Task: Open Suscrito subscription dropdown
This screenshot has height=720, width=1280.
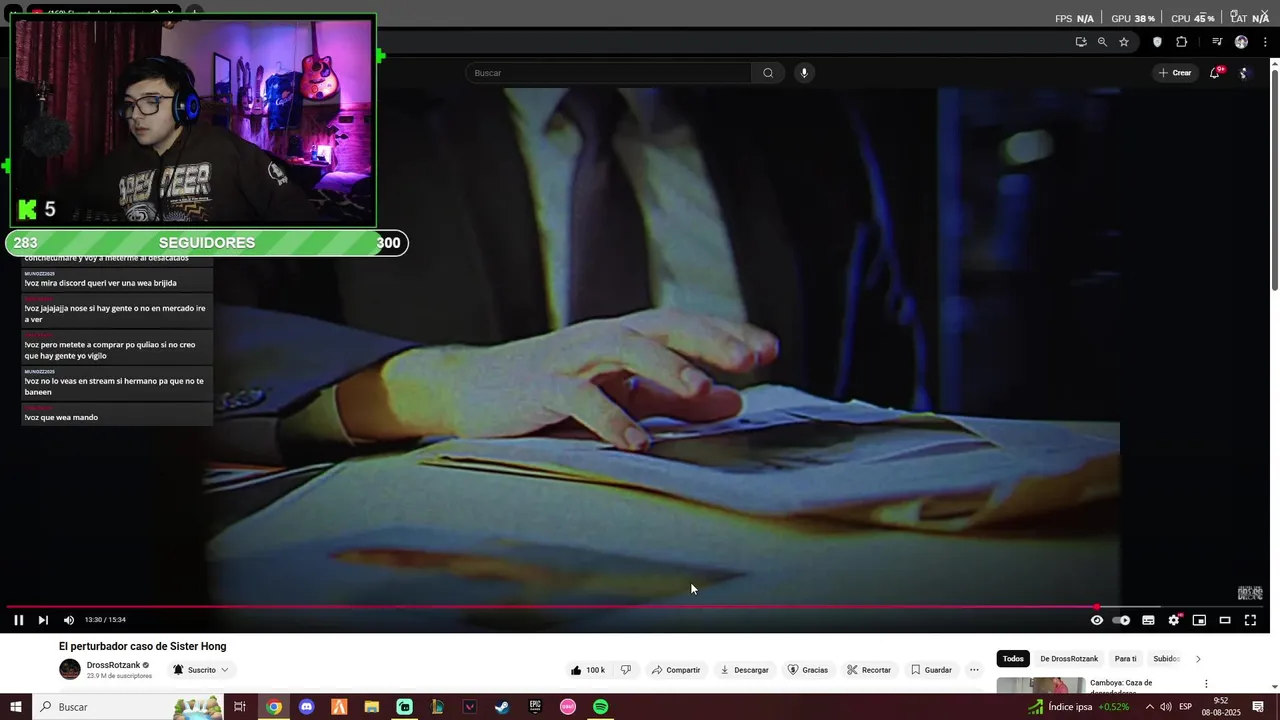Action: point(201,670)
